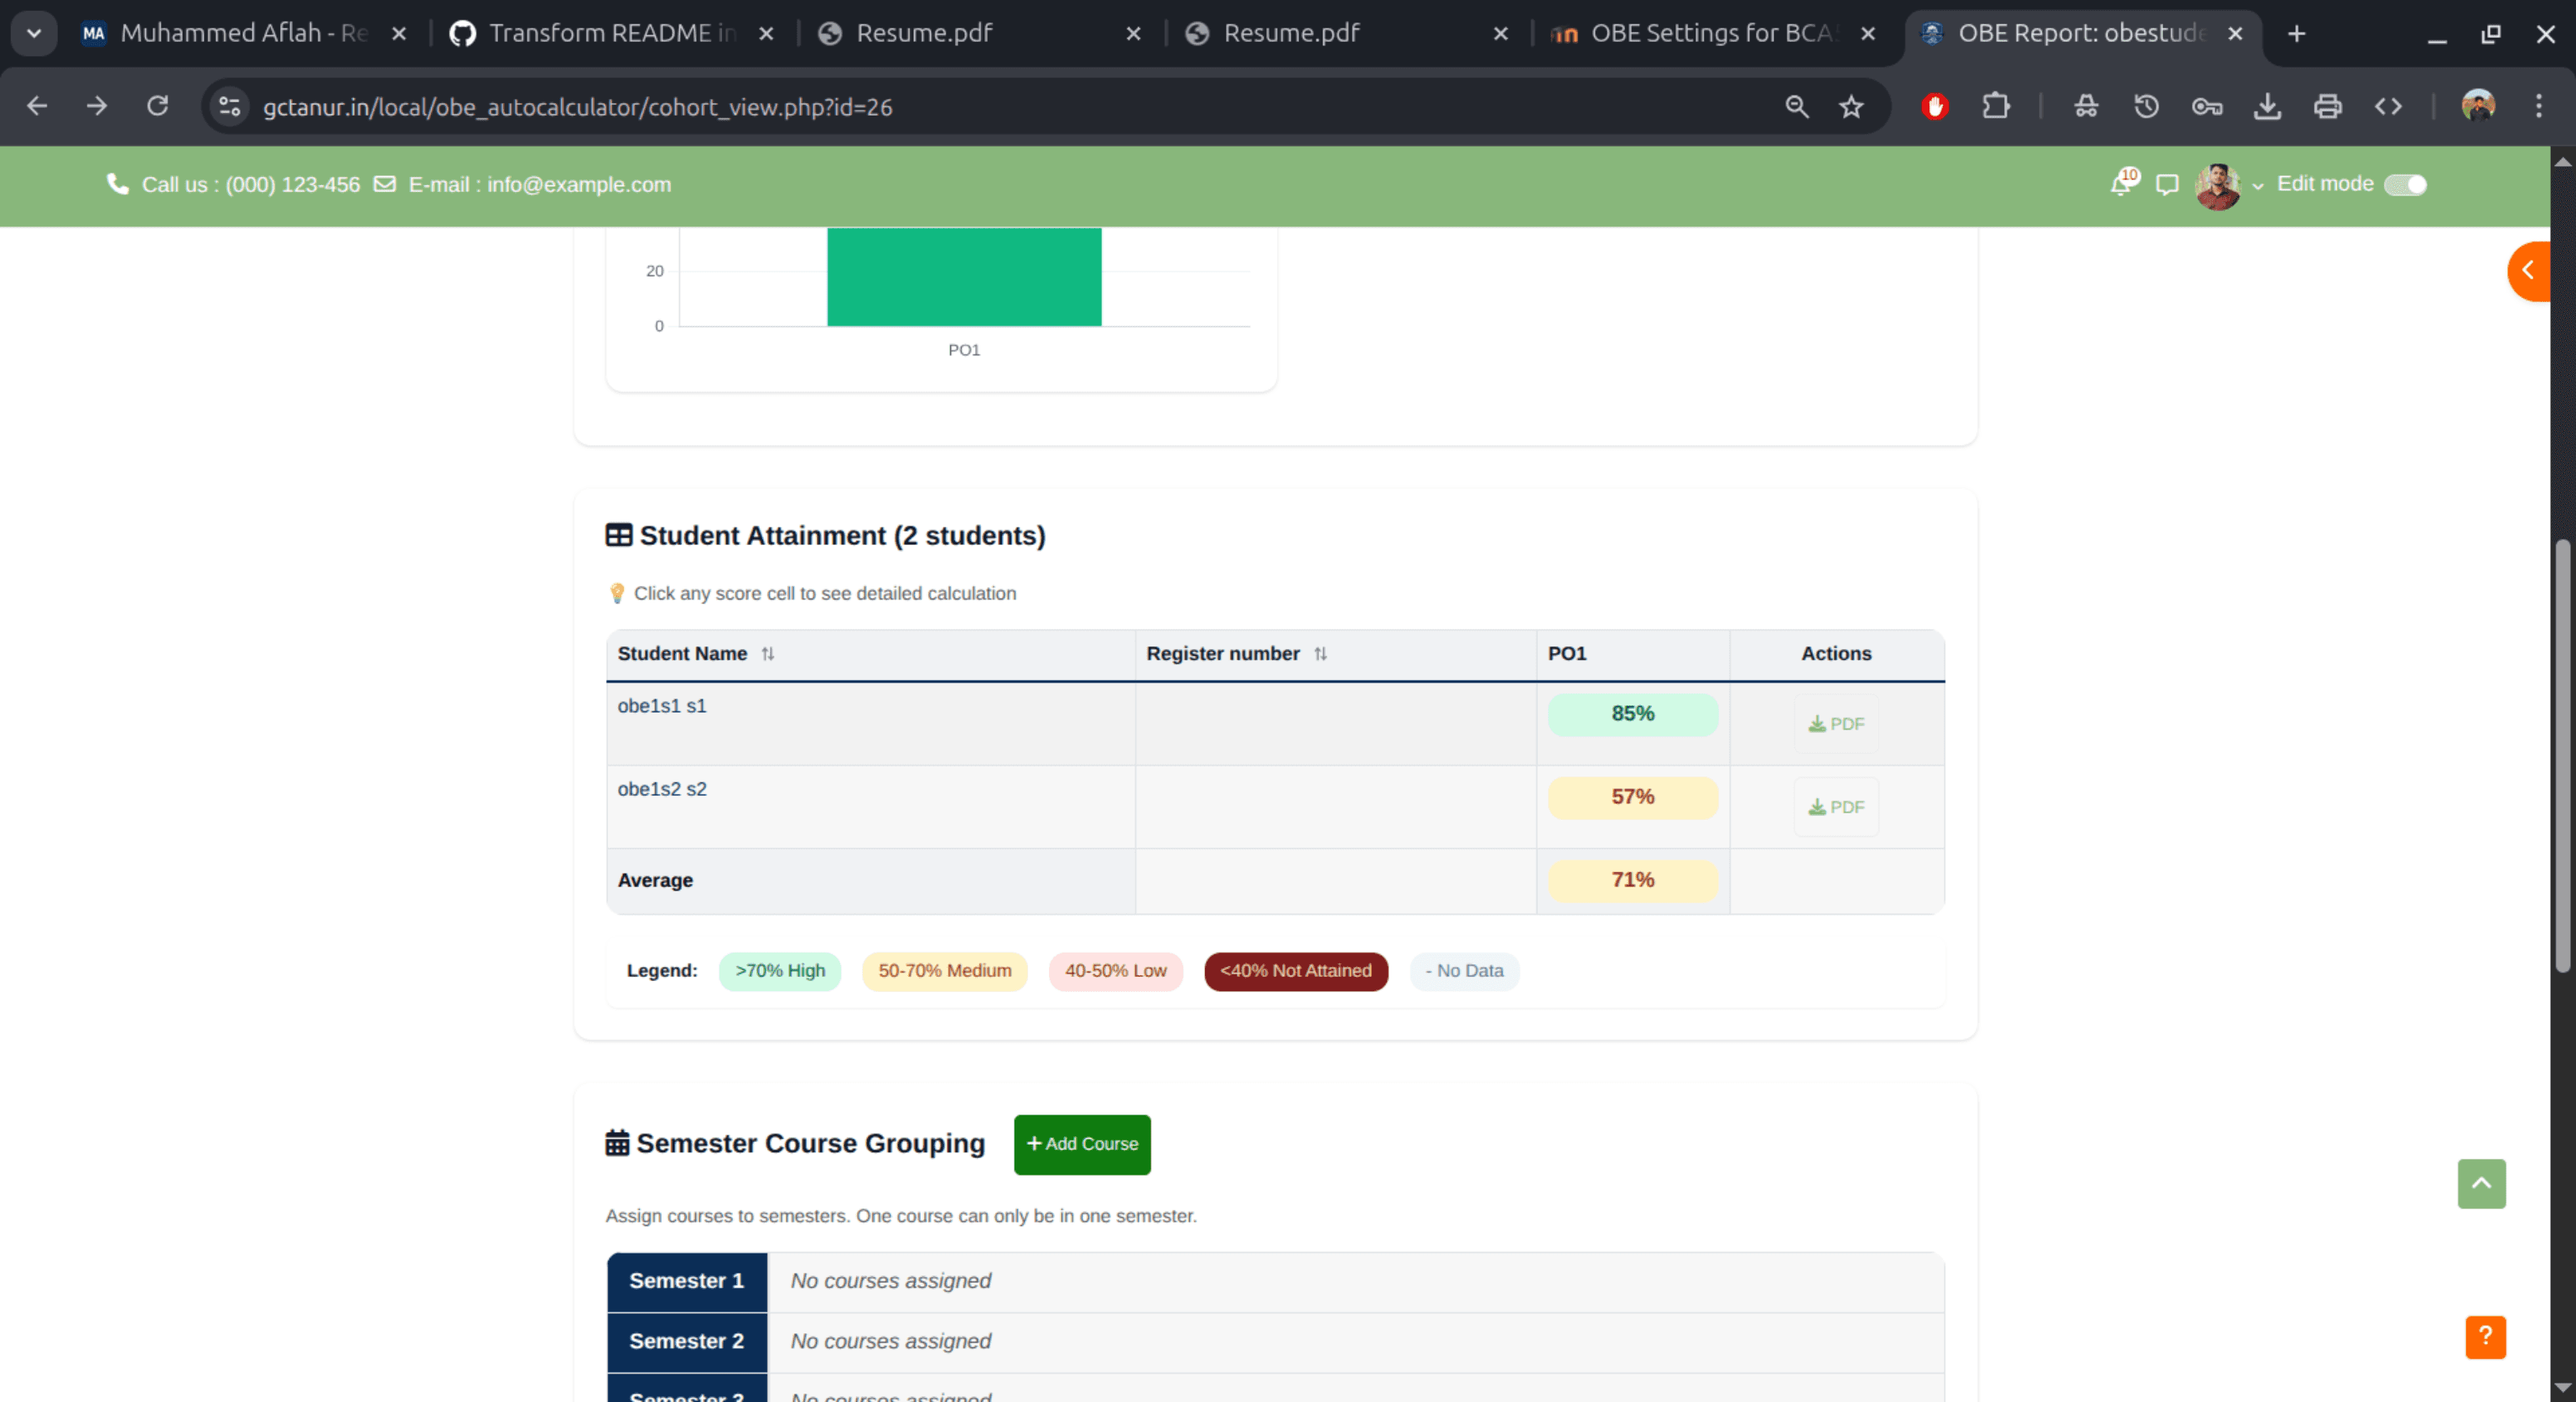The width and height of the screenshot is (2576, 1402).
Task: Sort the table by Student Name
Action: tap(769, 654)
